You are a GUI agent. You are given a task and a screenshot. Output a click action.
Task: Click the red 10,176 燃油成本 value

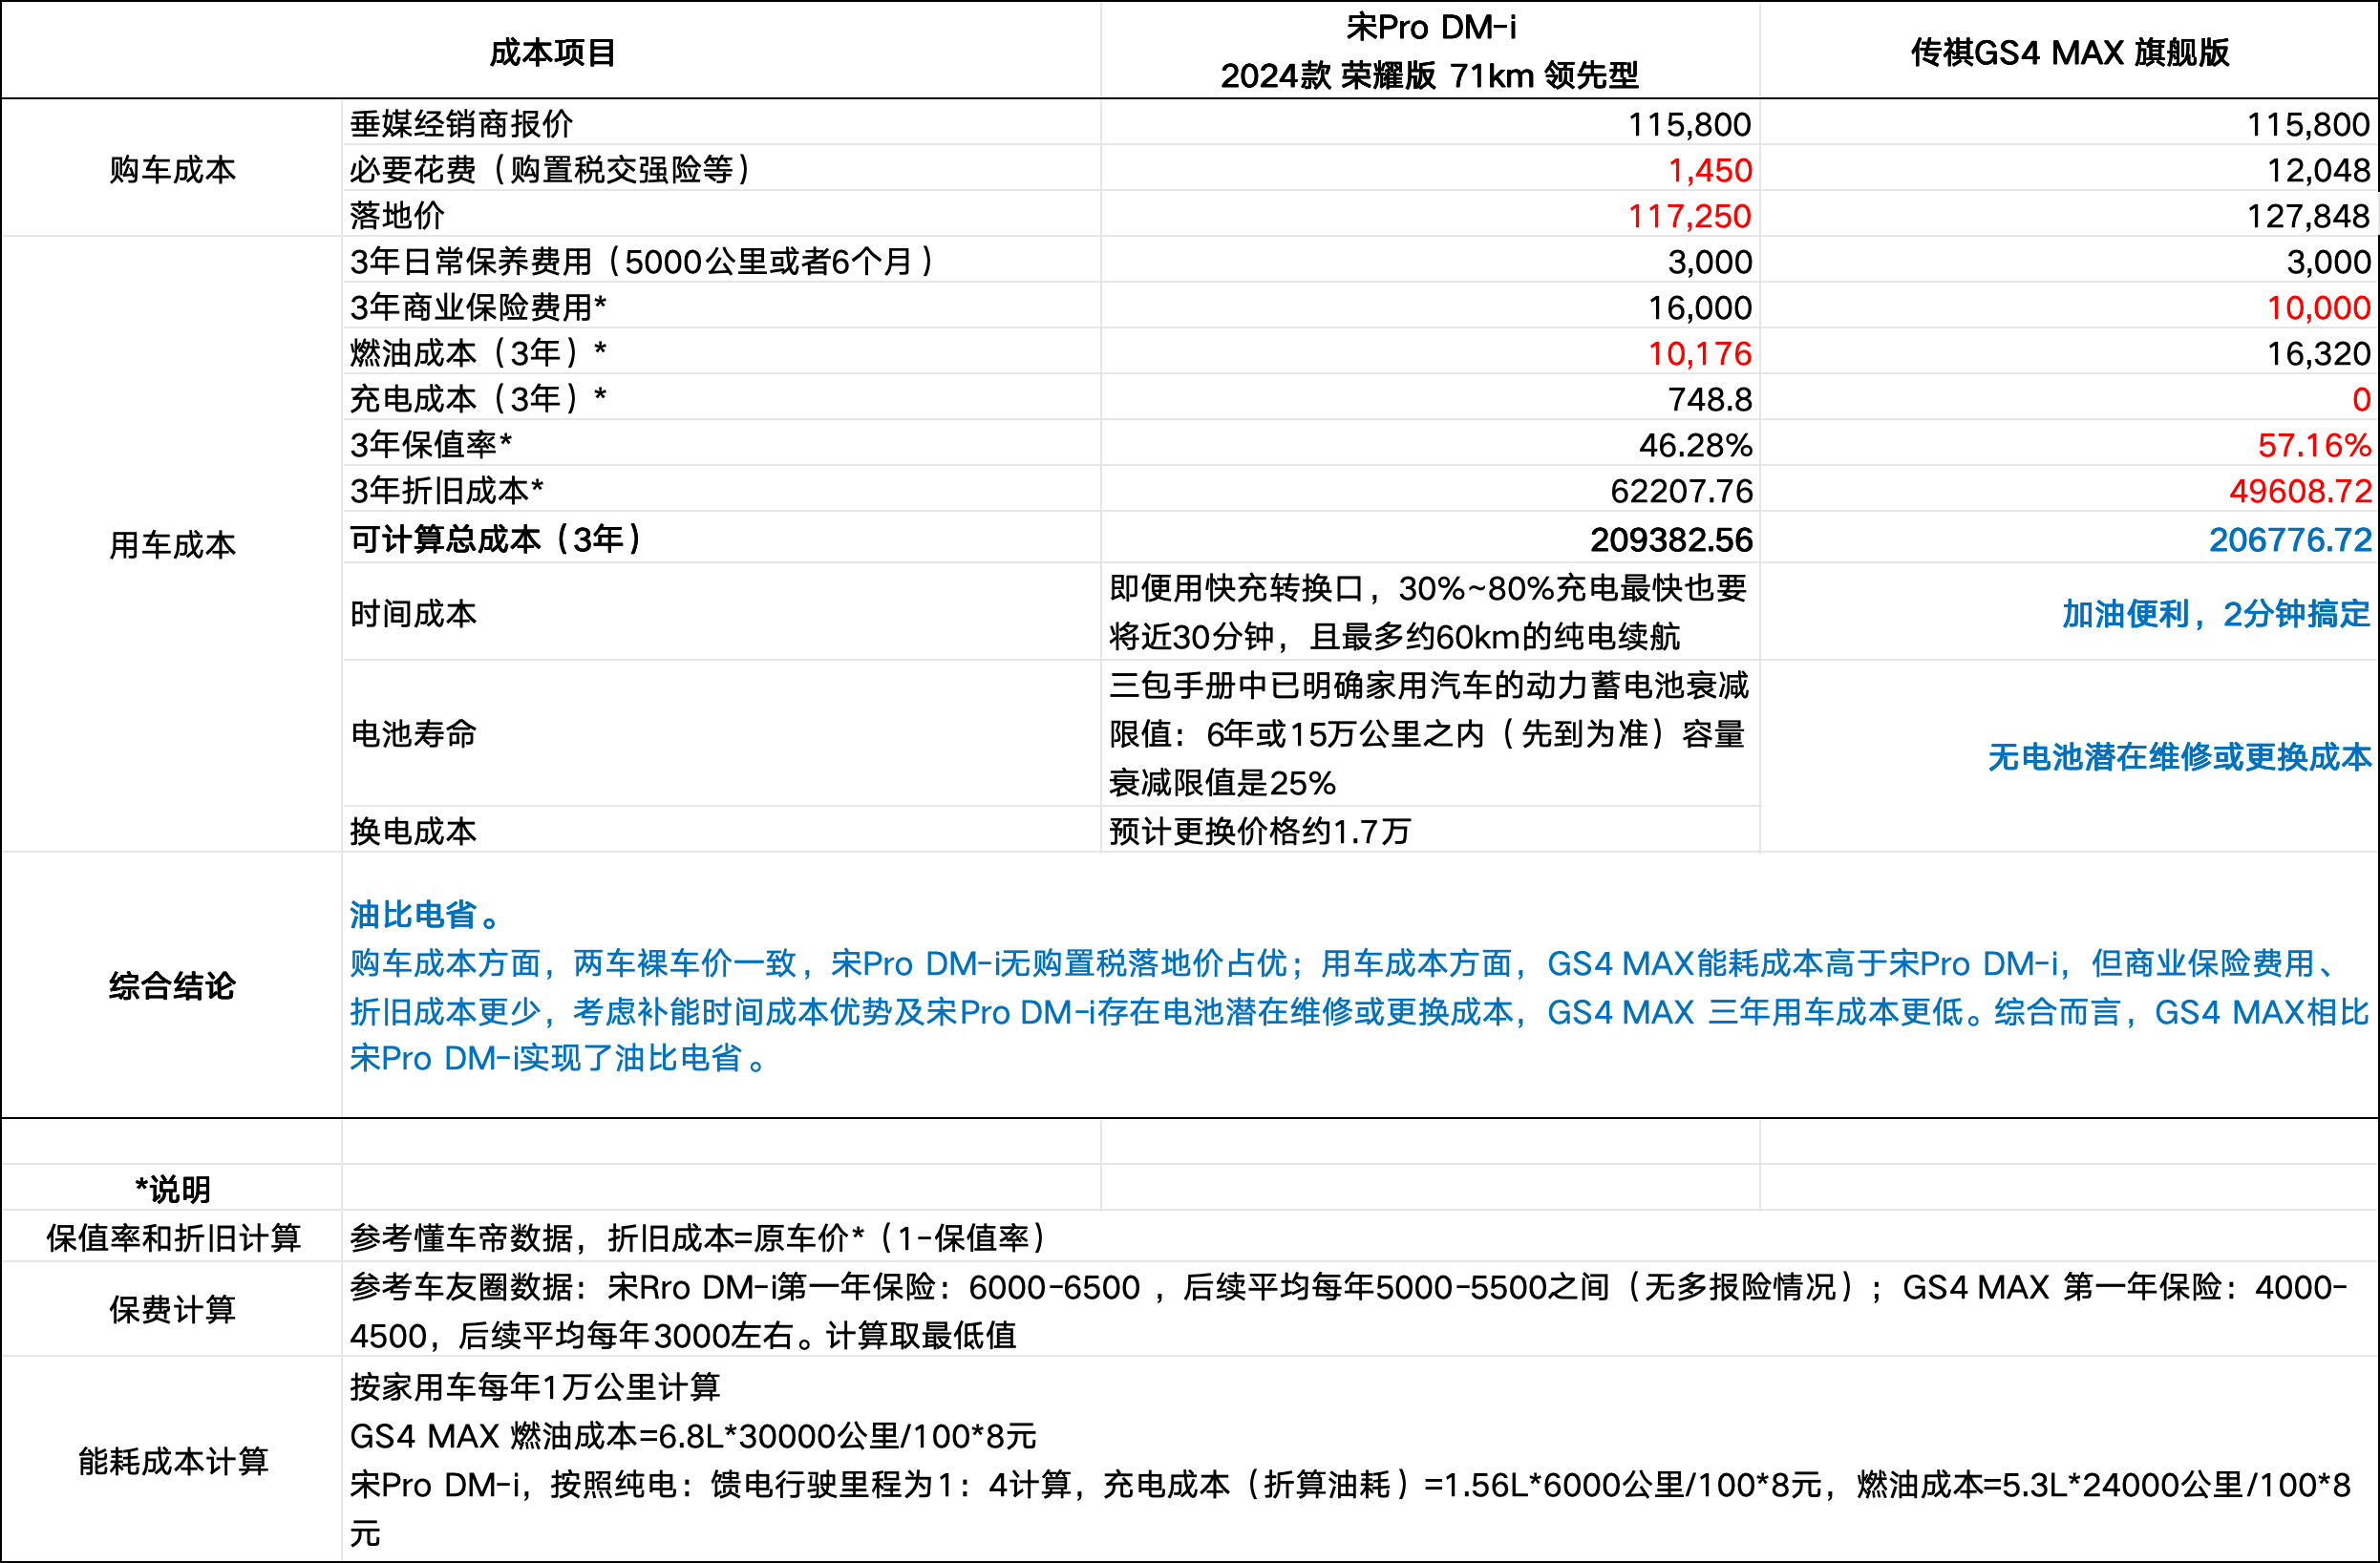click(x=1699, y=353)
